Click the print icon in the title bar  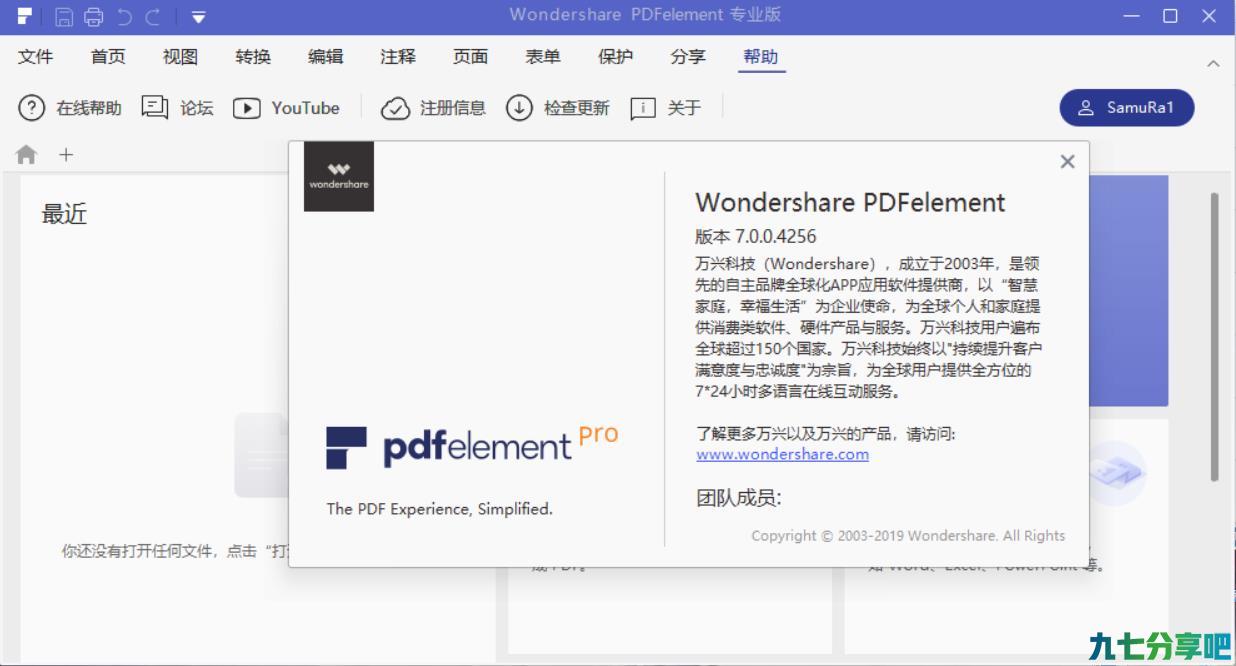tap(94, 16)
